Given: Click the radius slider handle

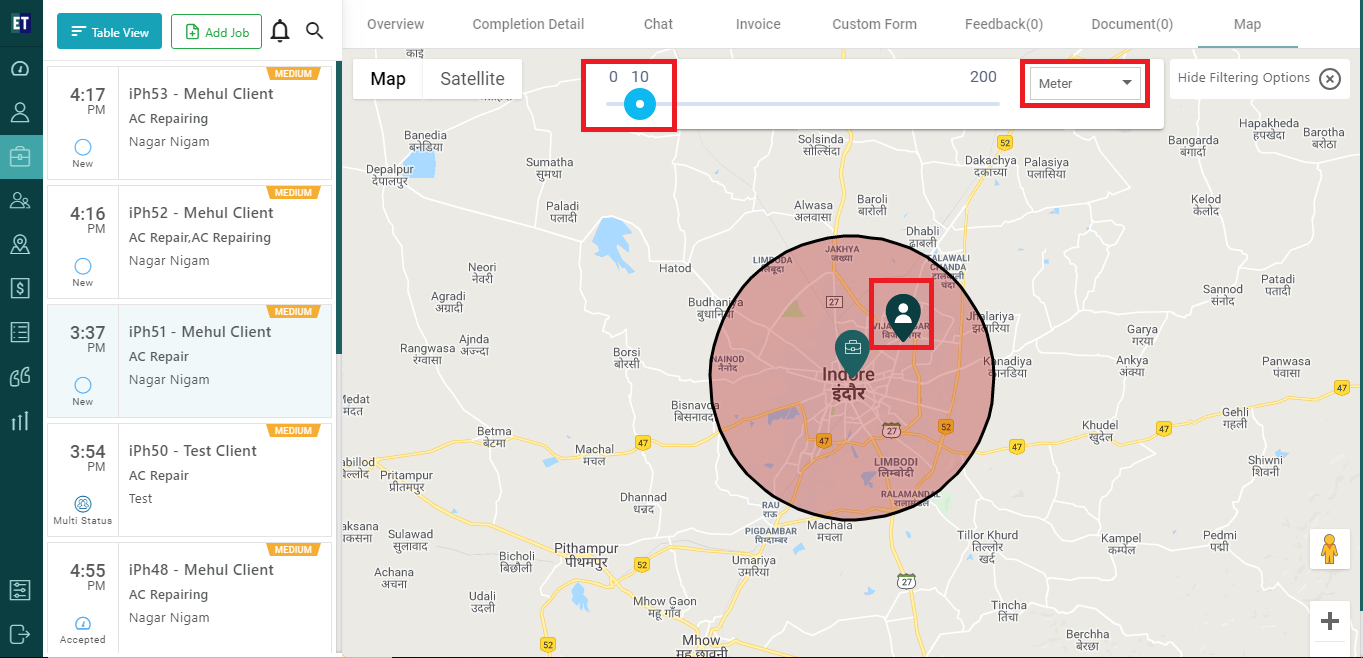Looking at the screenshot, I should (640, 103).
